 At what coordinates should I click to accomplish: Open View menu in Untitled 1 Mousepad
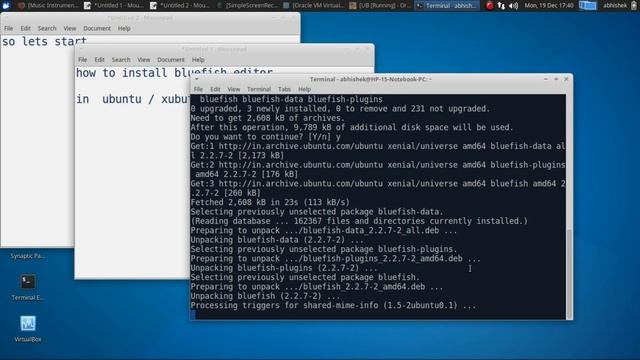point(143,60)
